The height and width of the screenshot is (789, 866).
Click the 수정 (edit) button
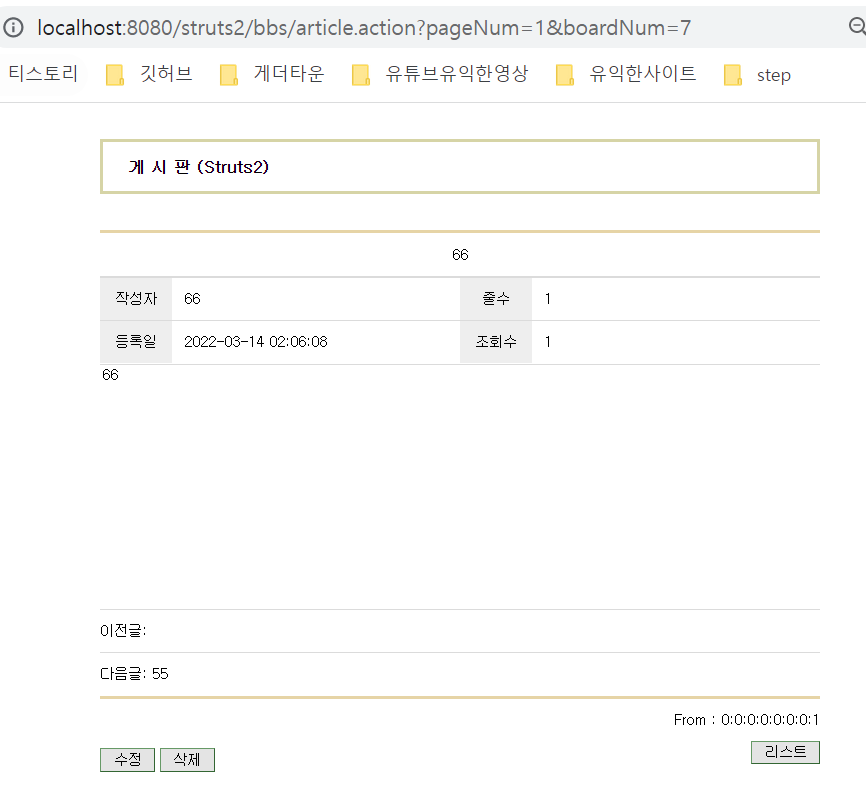pyautogui.click(x=128, y=760)
